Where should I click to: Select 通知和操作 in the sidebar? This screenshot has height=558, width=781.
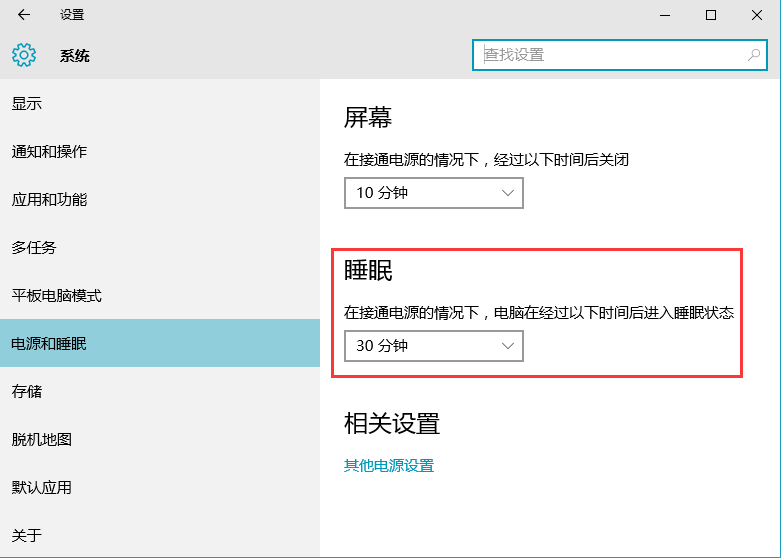[49, 152]
